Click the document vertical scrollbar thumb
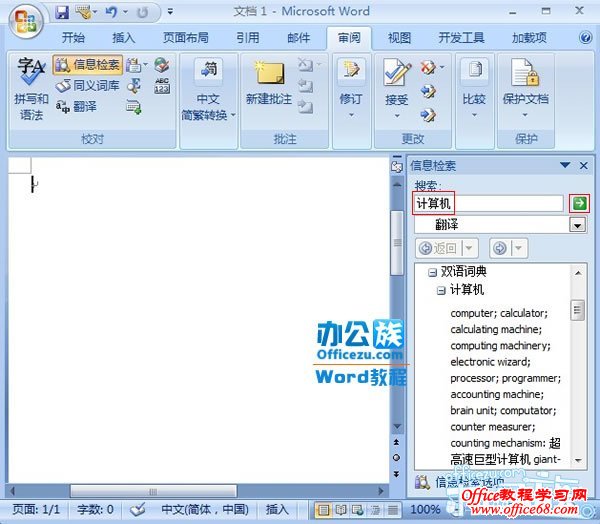The height and width of the screenshot is (524, 600). 397,243
